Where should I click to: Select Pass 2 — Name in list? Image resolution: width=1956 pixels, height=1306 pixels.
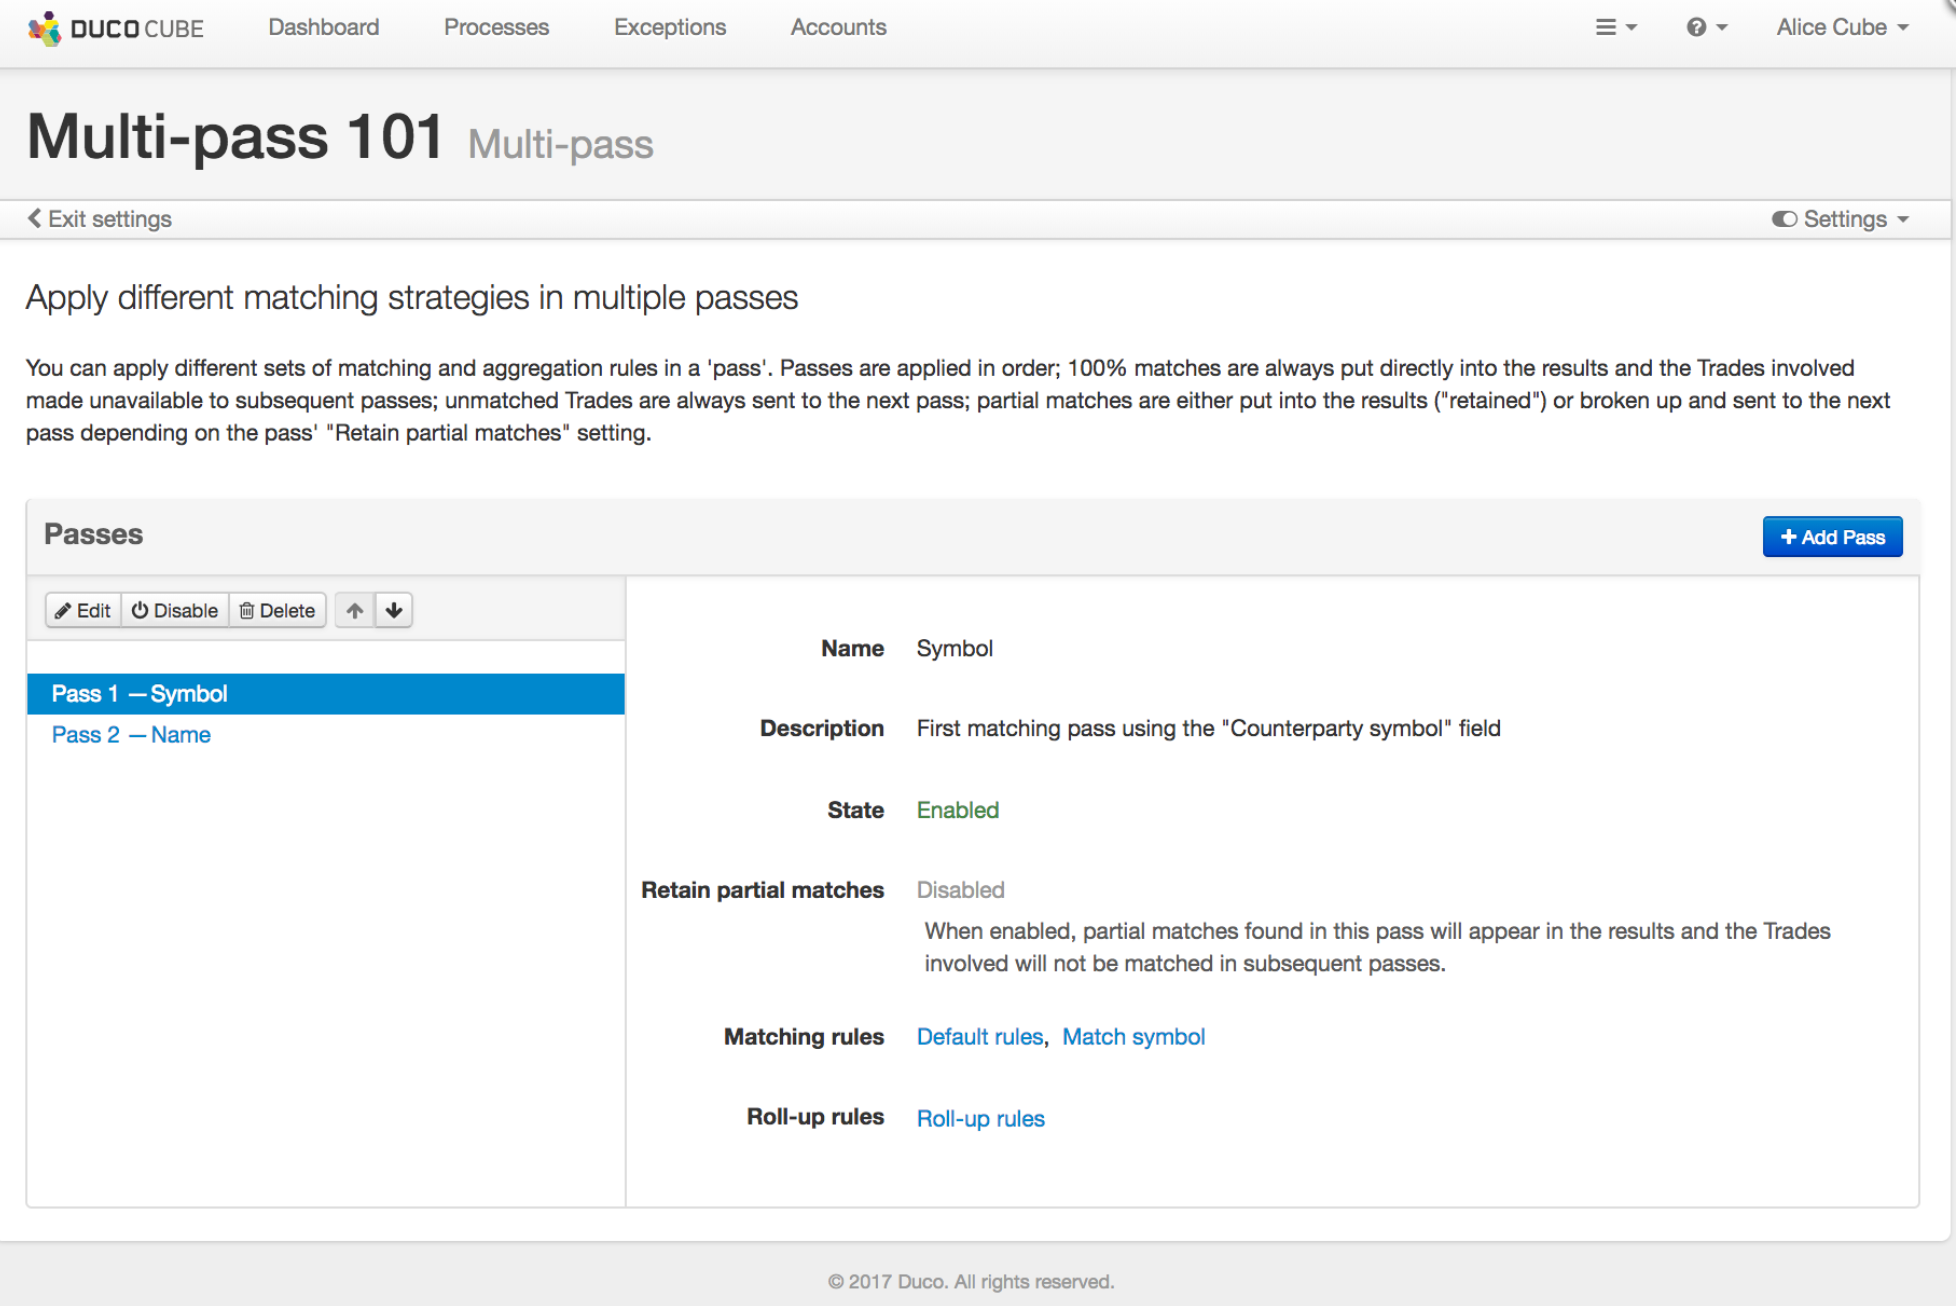tap(131, 735)
